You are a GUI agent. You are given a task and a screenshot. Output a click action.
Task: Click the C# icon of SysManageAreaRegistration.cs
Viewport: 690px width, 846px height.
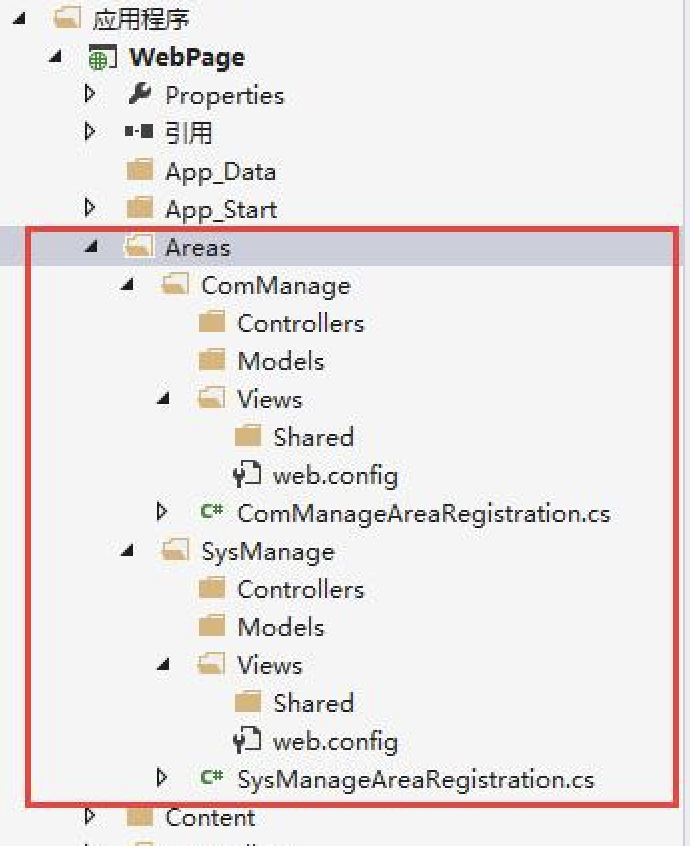212,779
